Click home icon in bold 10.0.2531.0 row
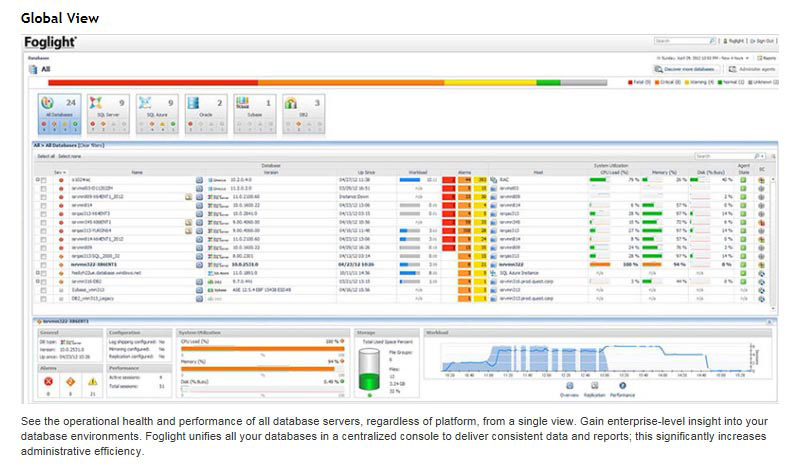The height and width of the screenshot is (467, 800). [x=199, y=265]
